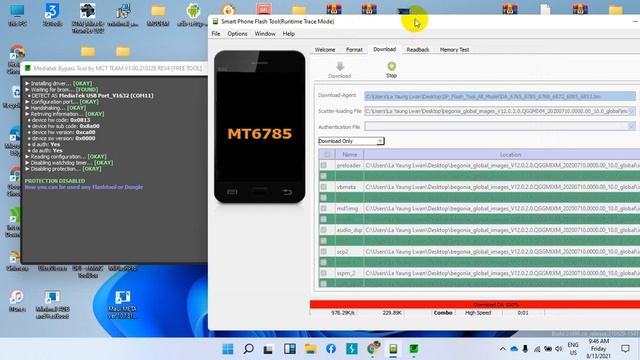Open the notification center icon

625,349
